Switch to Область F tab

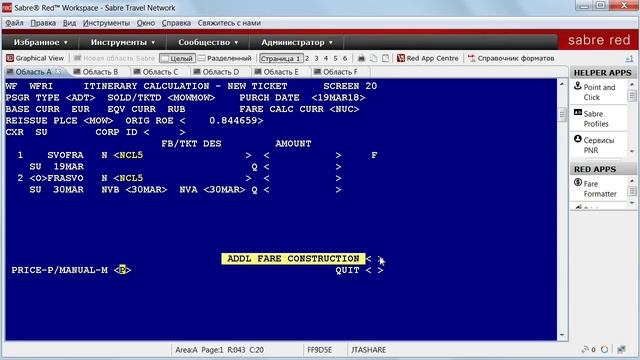pyautogui.click(x=336, y=72)
